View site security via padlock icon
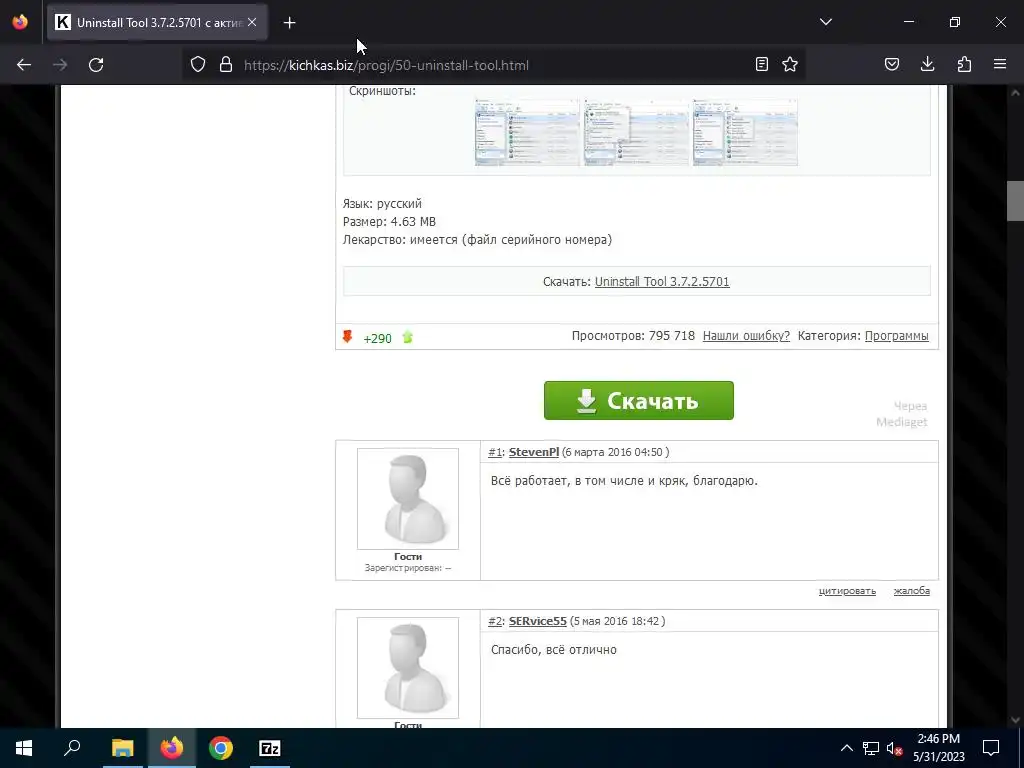Screen dimensions: 1024x768 tap(226, 64)
